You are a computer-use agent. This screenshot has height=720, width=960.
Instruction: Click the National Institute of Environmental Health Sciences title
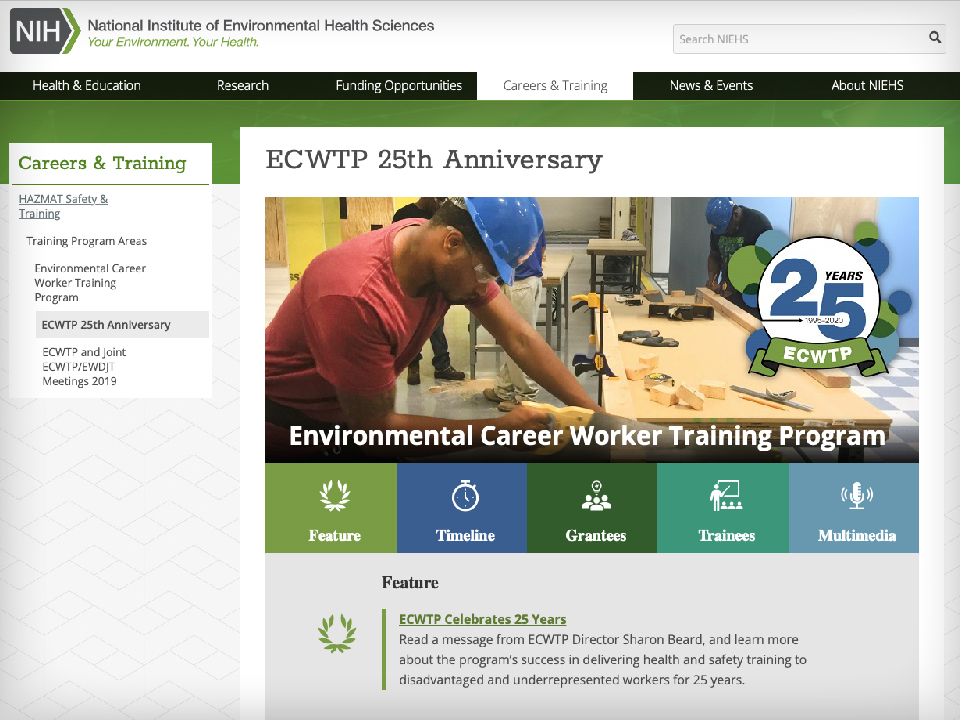(x=261, y=25)
